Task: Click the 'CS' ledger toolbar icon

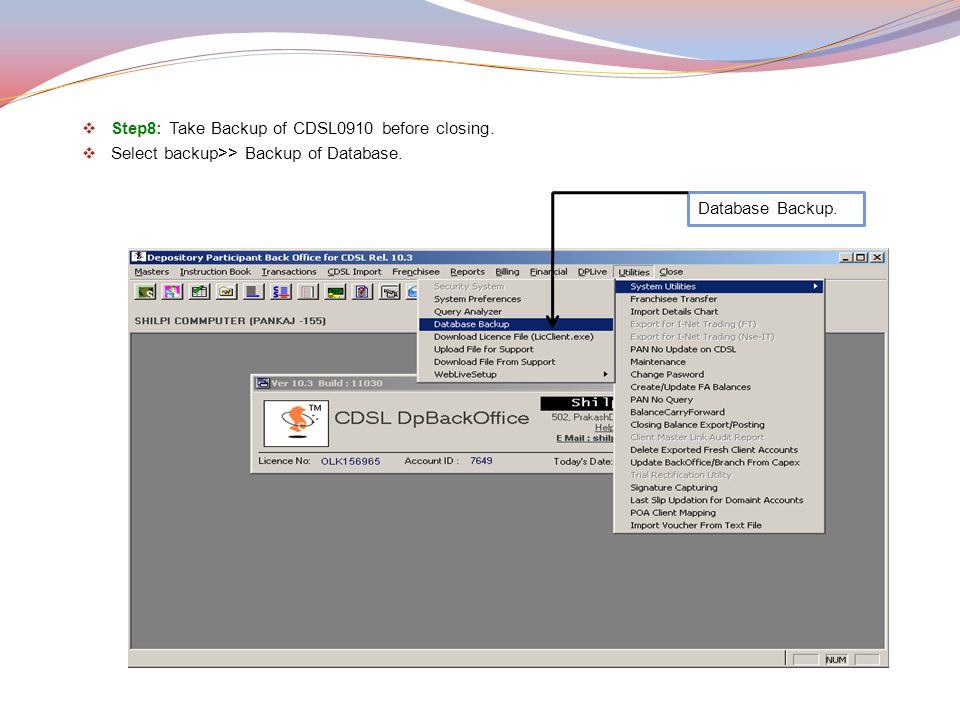Action: (280, 292)
